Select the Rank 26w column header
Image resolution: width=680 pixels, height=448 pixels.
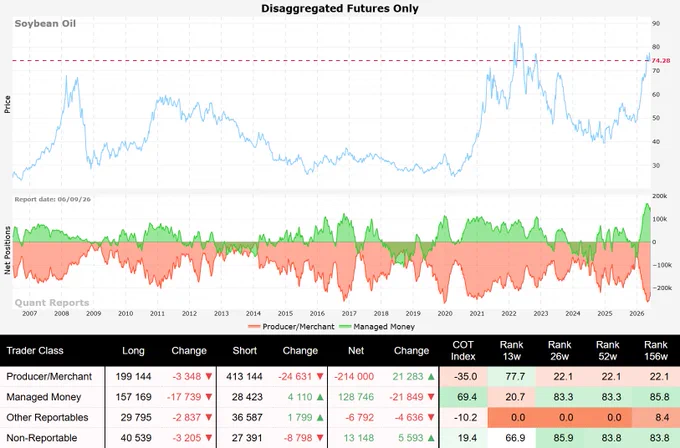tap(559, 350)
